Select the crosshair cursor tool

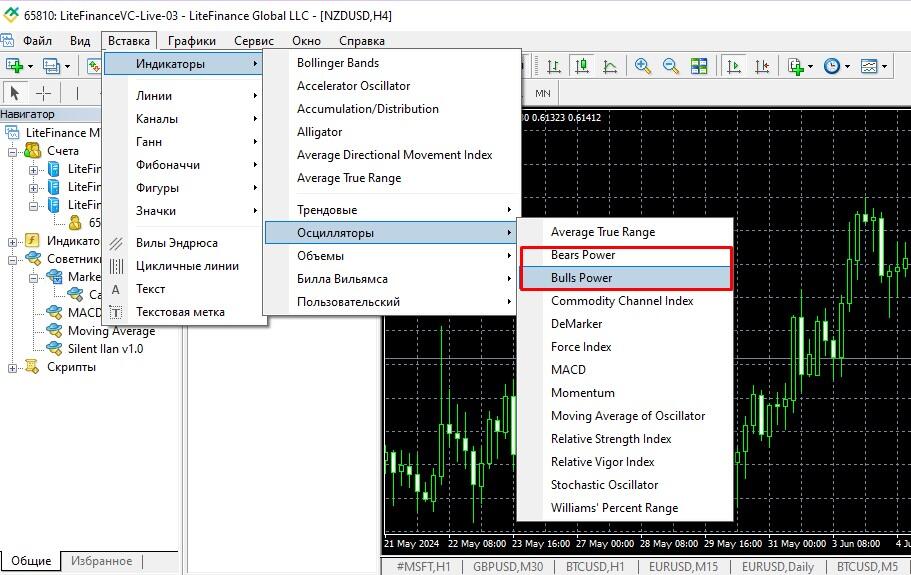click(x=44, y=93)
